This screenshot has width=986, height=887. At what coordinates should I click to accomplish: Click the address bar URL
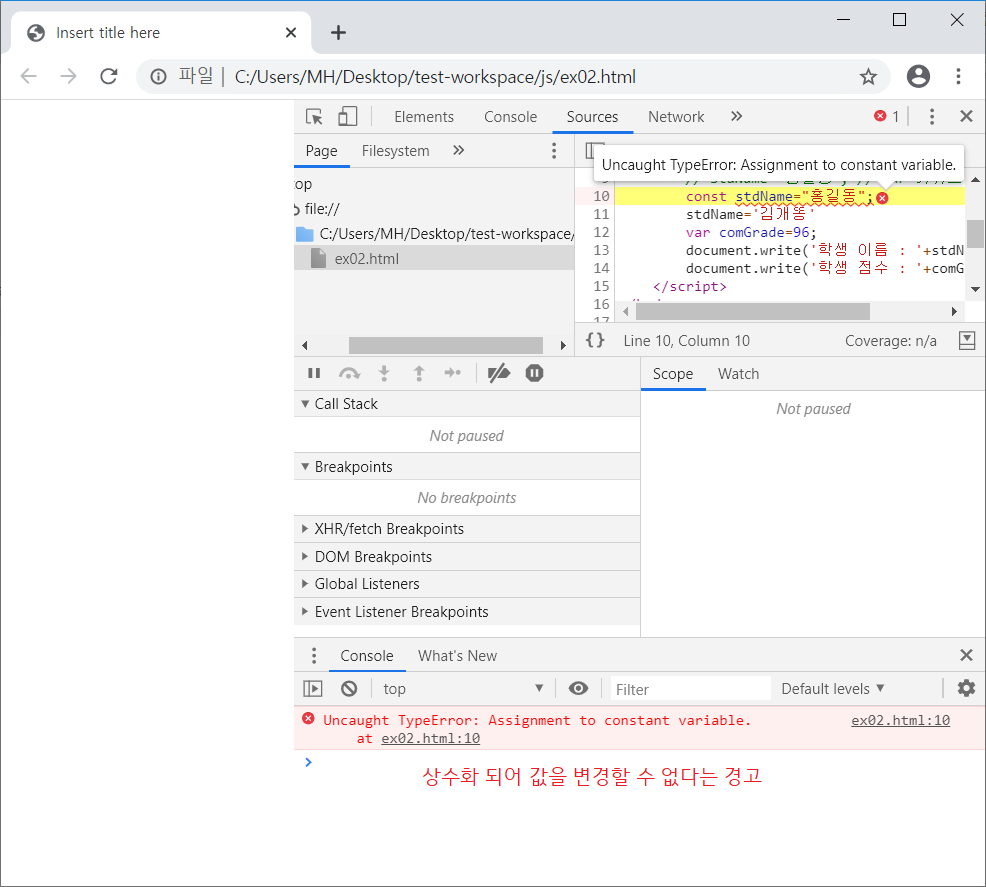[435, 77]
